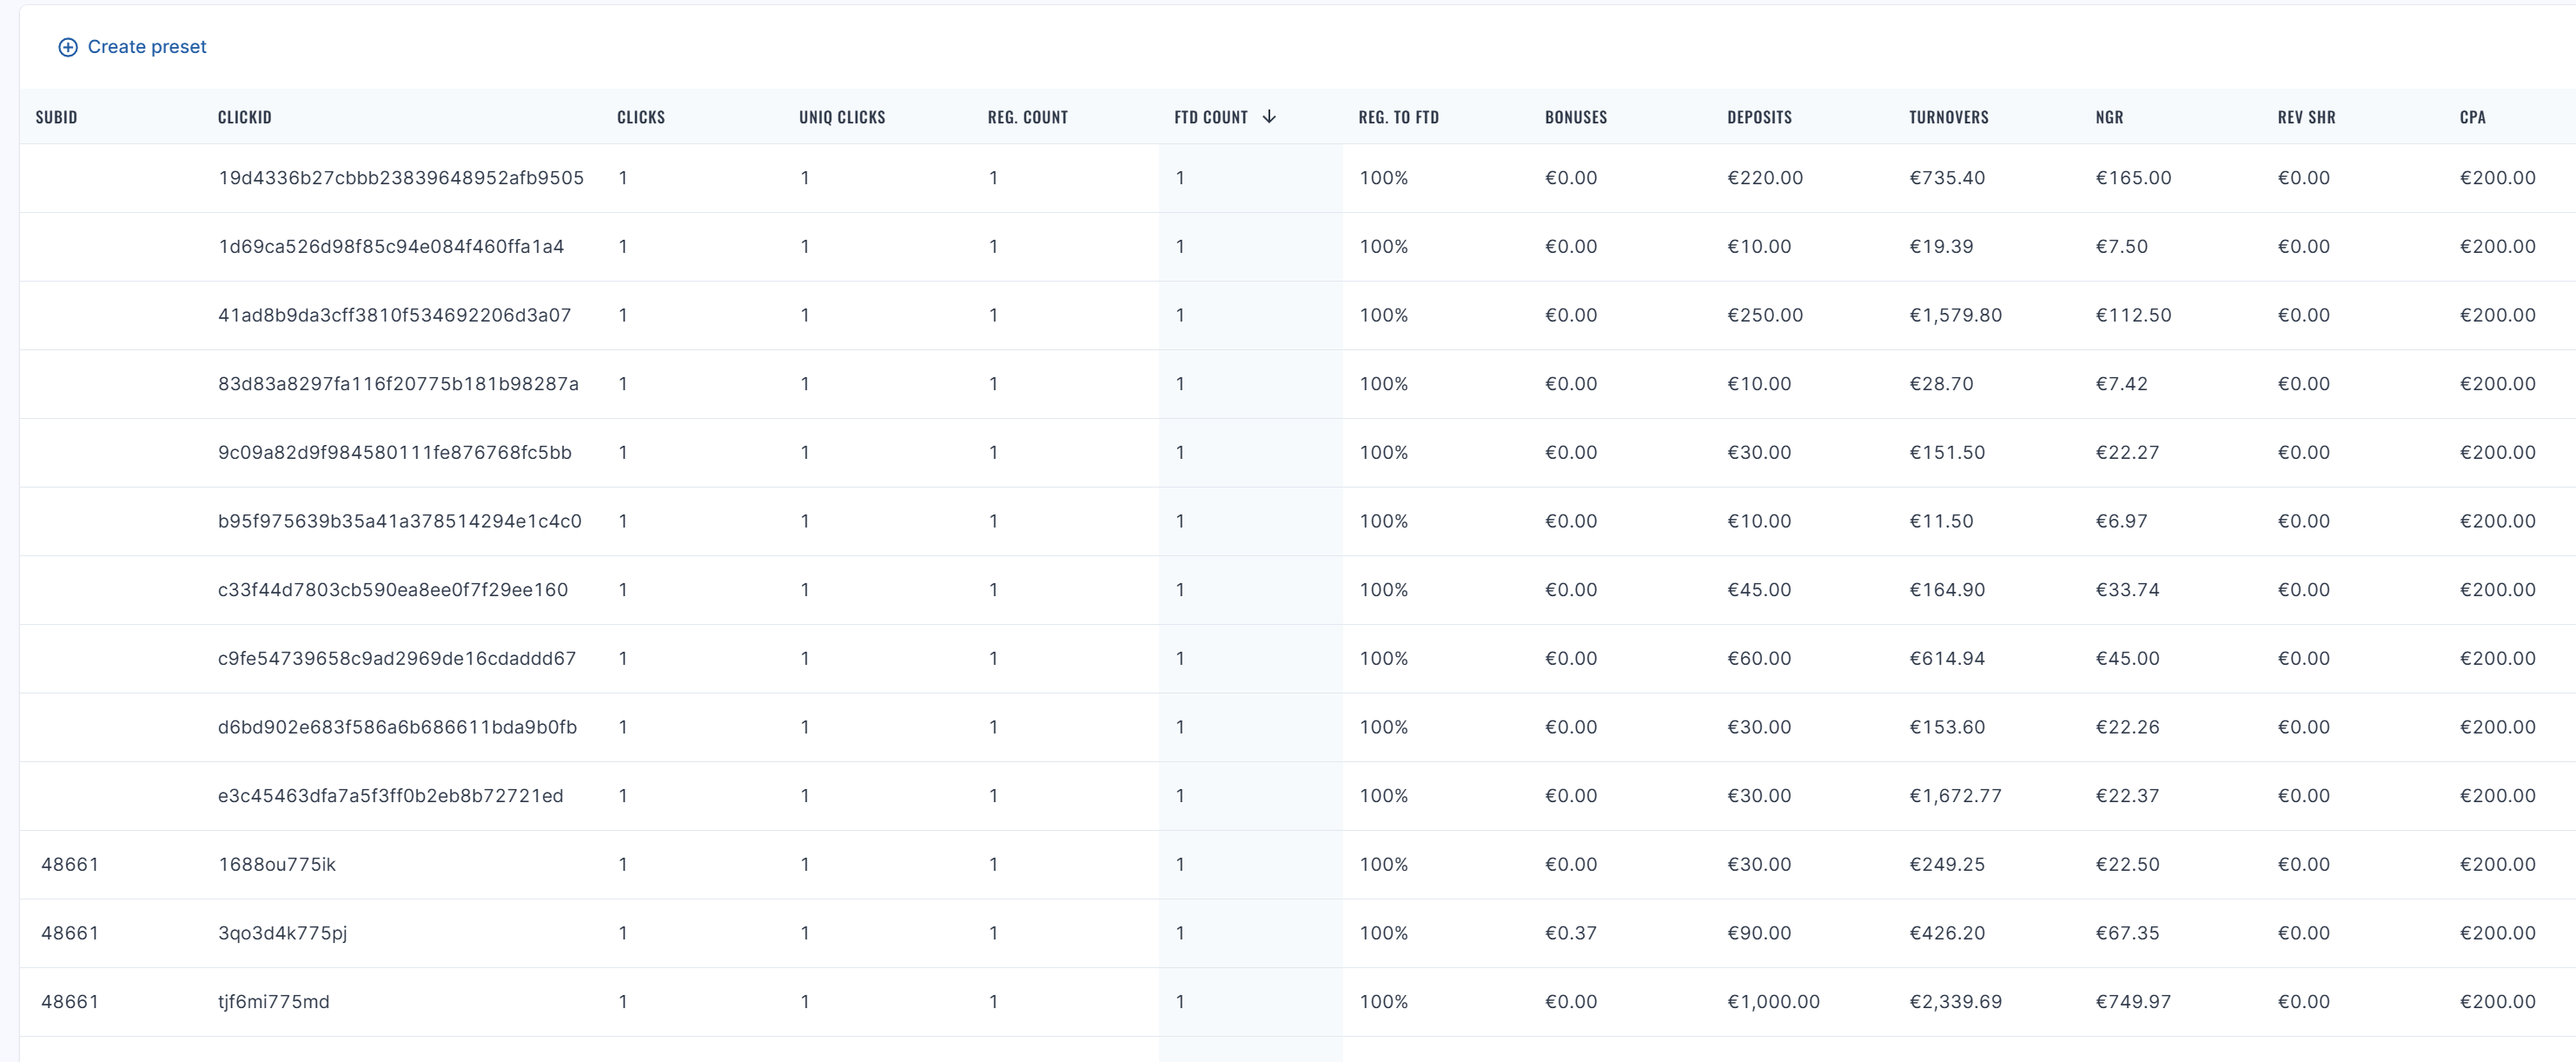Screen dimensions: 2576x1062
Task: Select click ID 41ad8b9da3cff3810f534692206d3a07
Action: [395, 315]
